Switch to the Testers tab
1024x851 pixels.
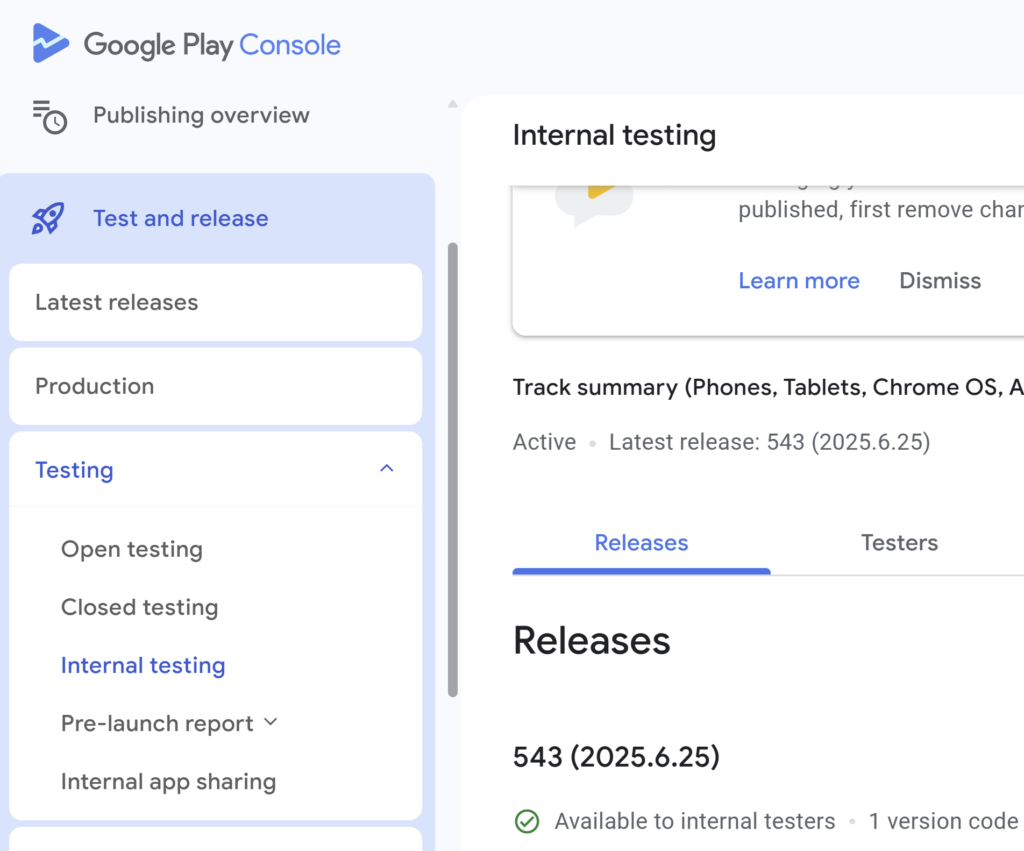899,543
